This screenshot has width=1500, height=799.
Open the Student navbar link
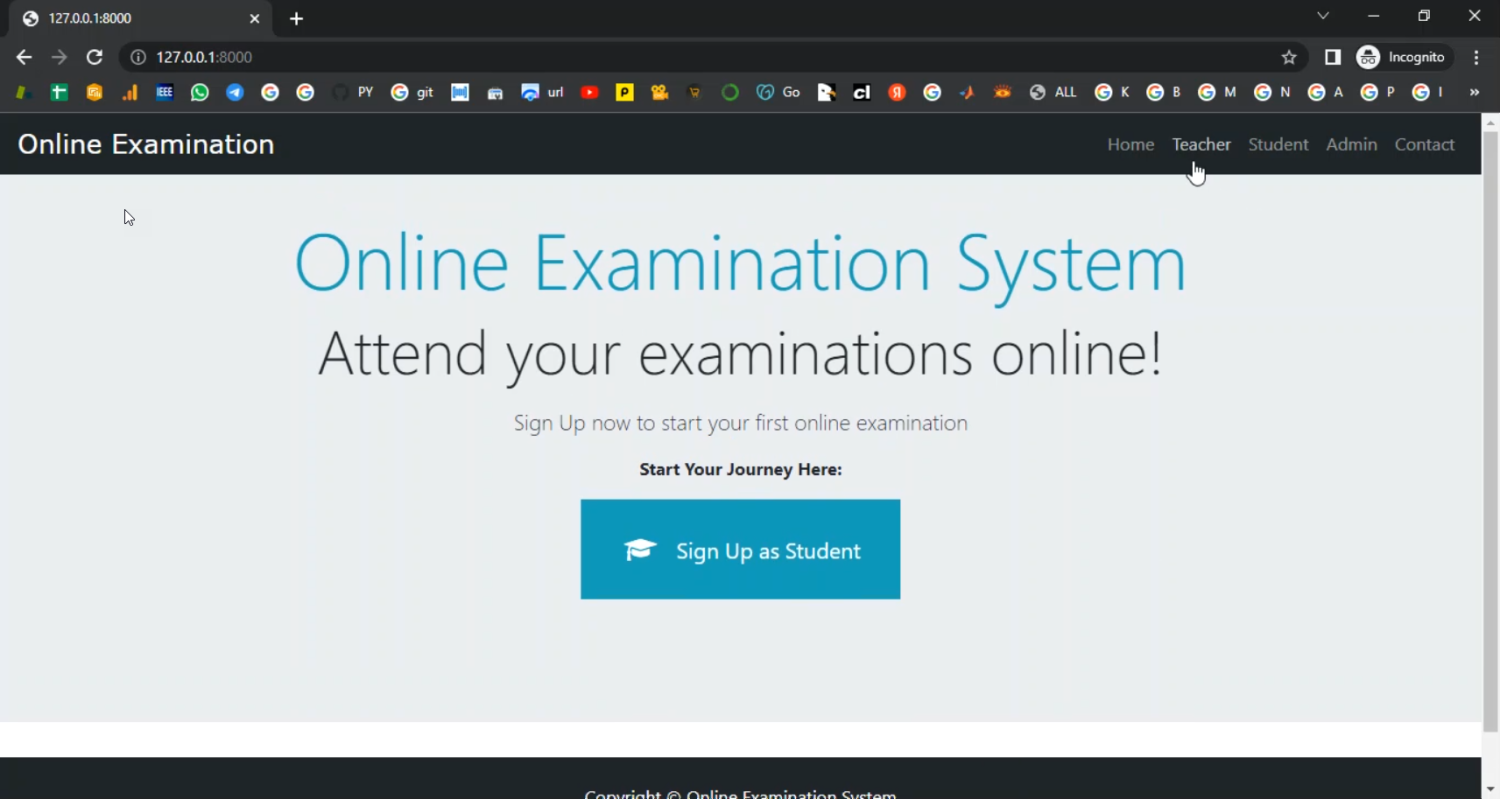pos(1278,144)
